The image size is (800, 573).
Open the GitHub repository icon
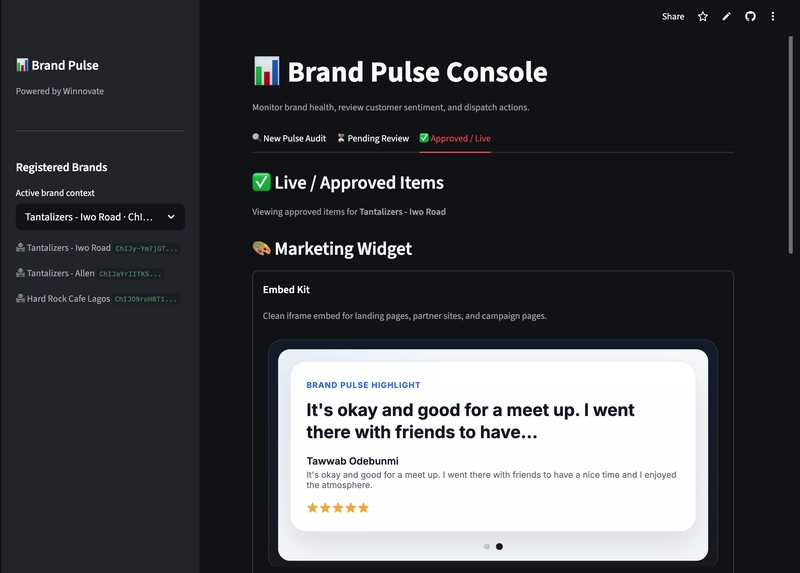(750, 16)
